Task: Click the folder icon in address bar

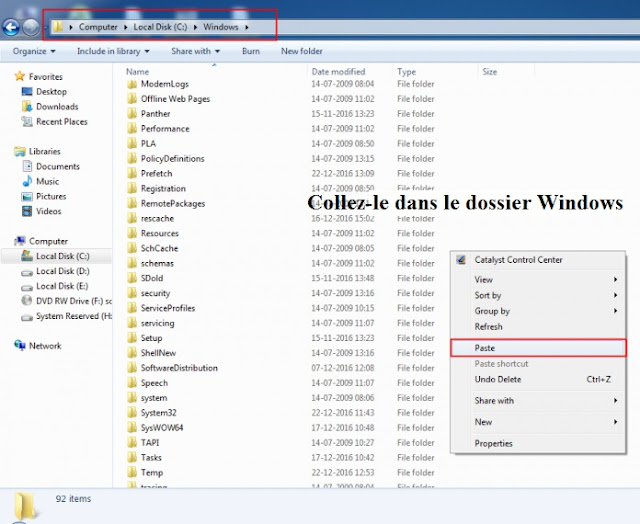Action: [x=58, y=27]
